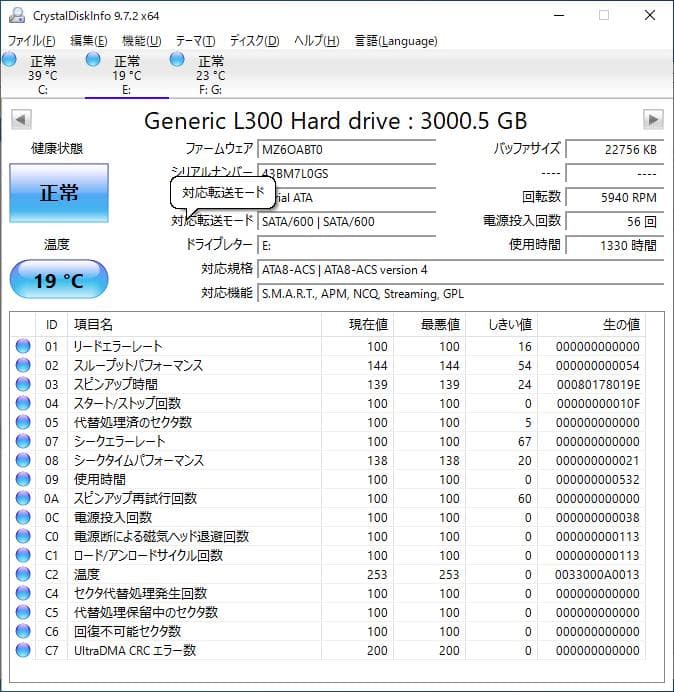Click the 健康状態 label

(x=57, y=148)
